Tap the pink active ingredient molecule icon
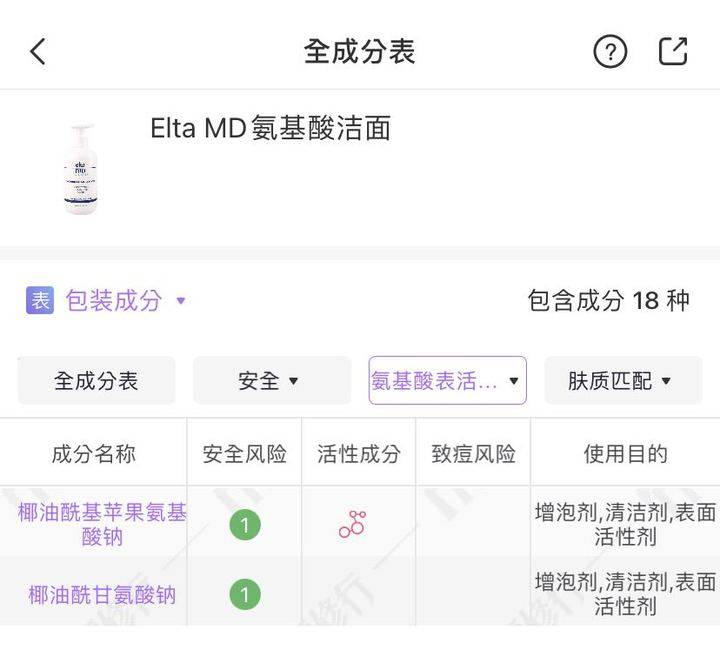 pos(353,524)
